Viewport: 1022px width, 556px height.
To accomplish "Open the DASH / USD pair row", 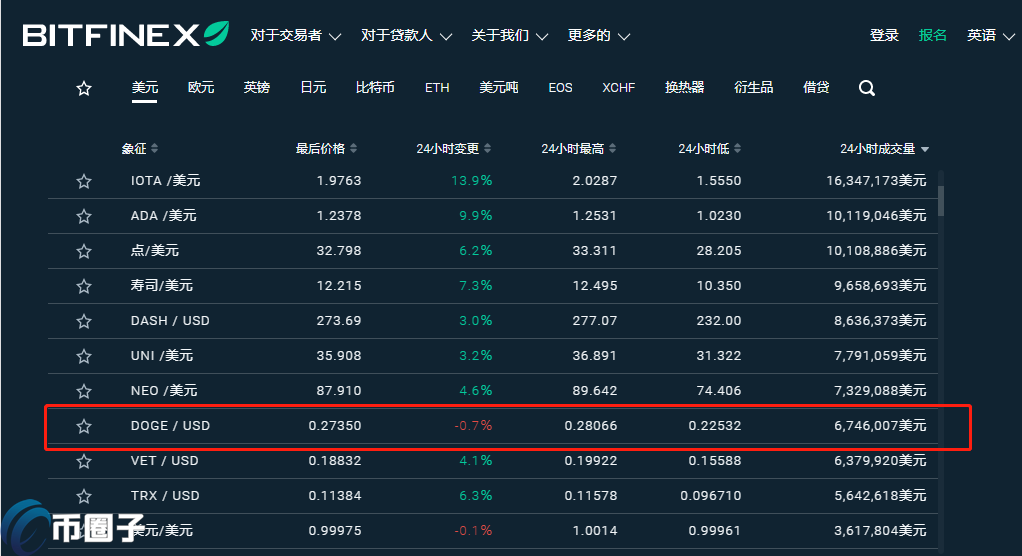I will 170,321.
